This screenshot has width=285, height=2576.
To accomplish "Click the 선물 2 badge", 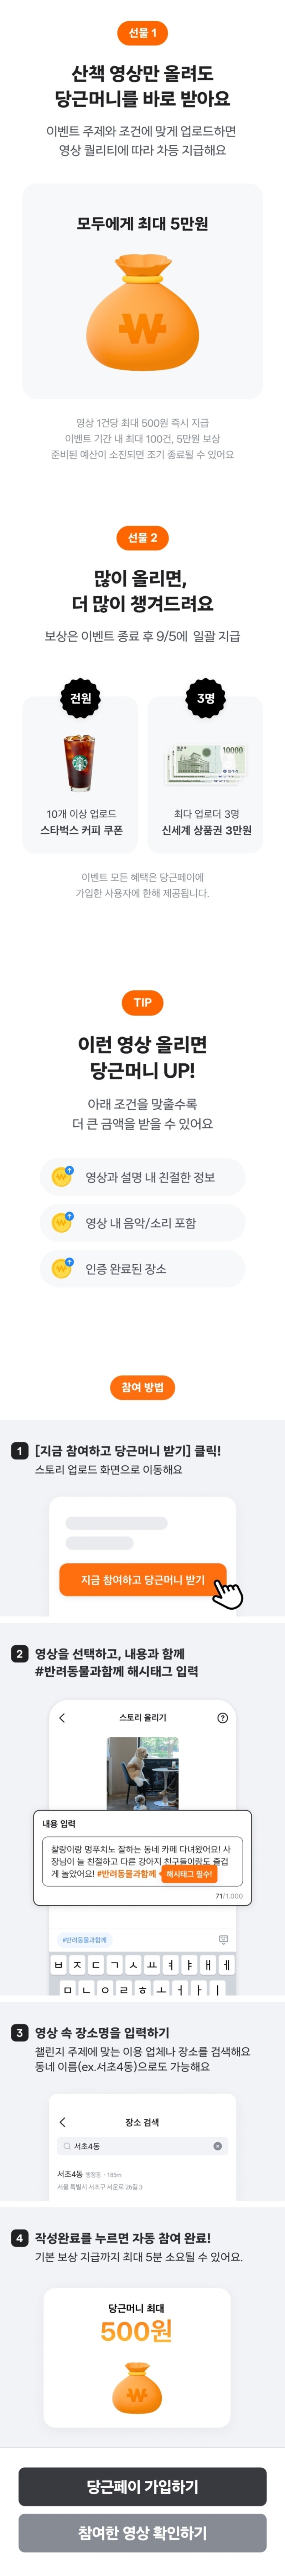I will click(x=142, y=537).
